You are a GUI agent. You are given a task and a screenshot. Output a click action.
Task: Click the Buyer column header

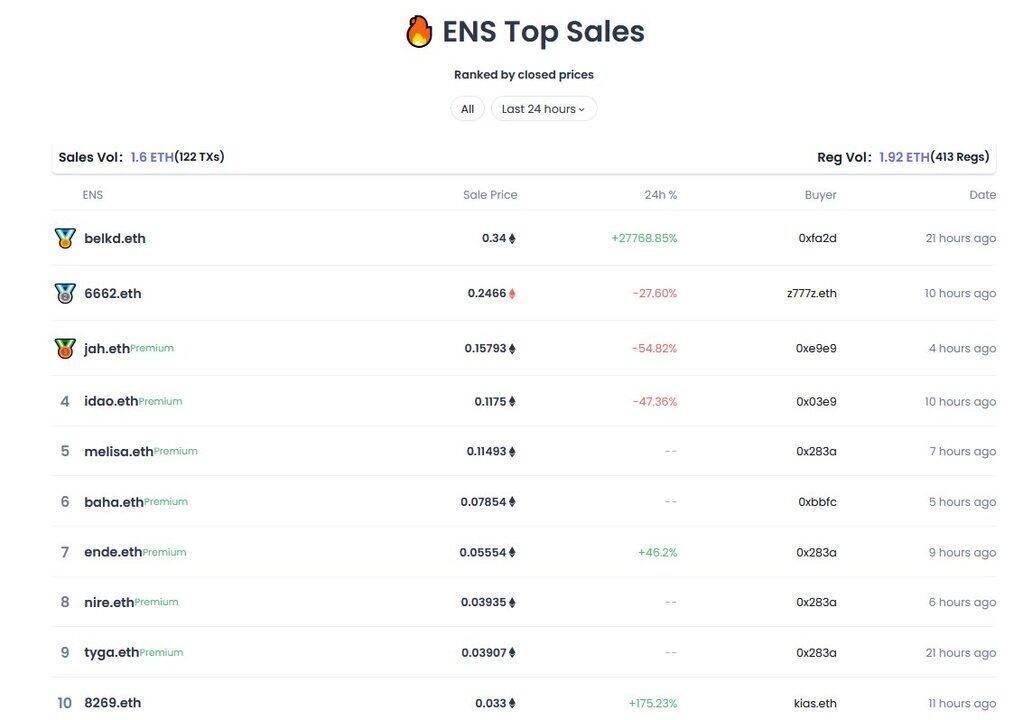pos(820,195)
